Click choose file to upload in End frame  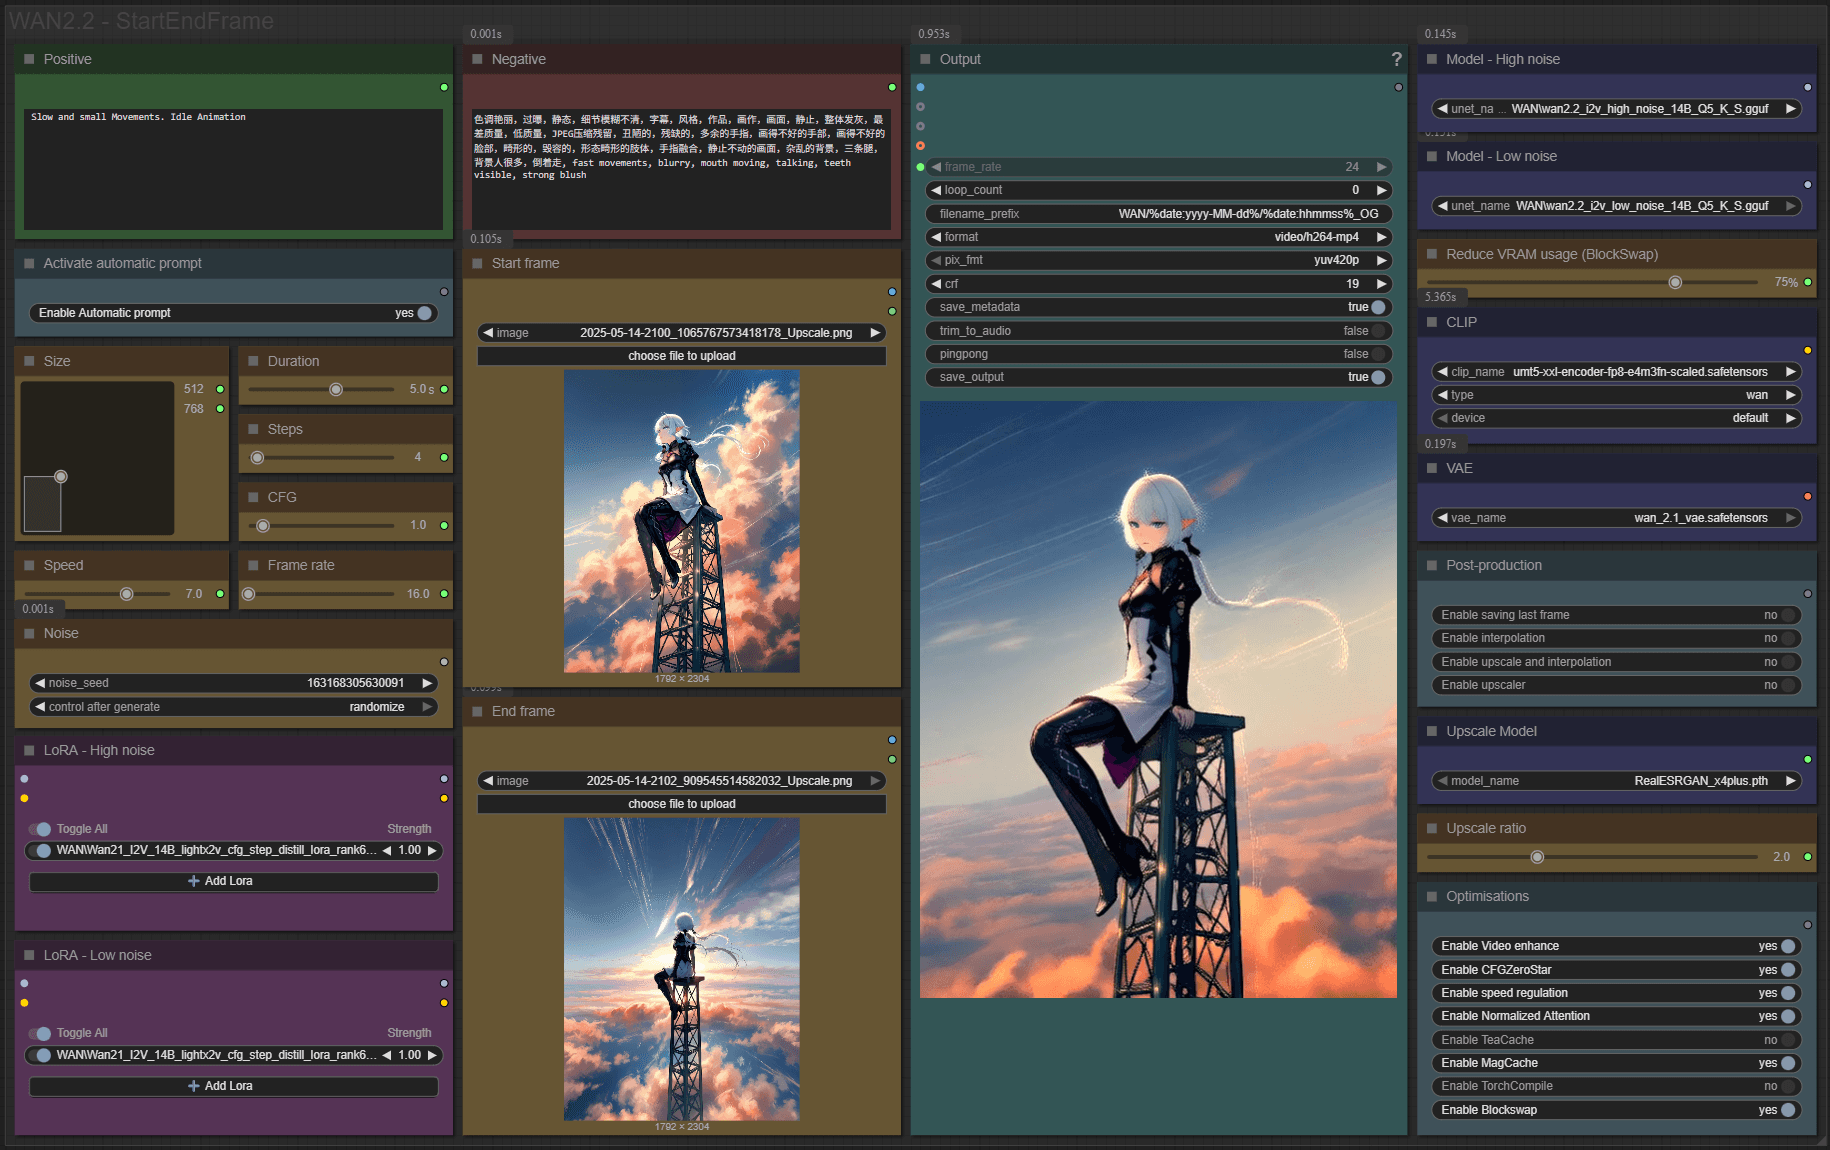coord(682,804)
